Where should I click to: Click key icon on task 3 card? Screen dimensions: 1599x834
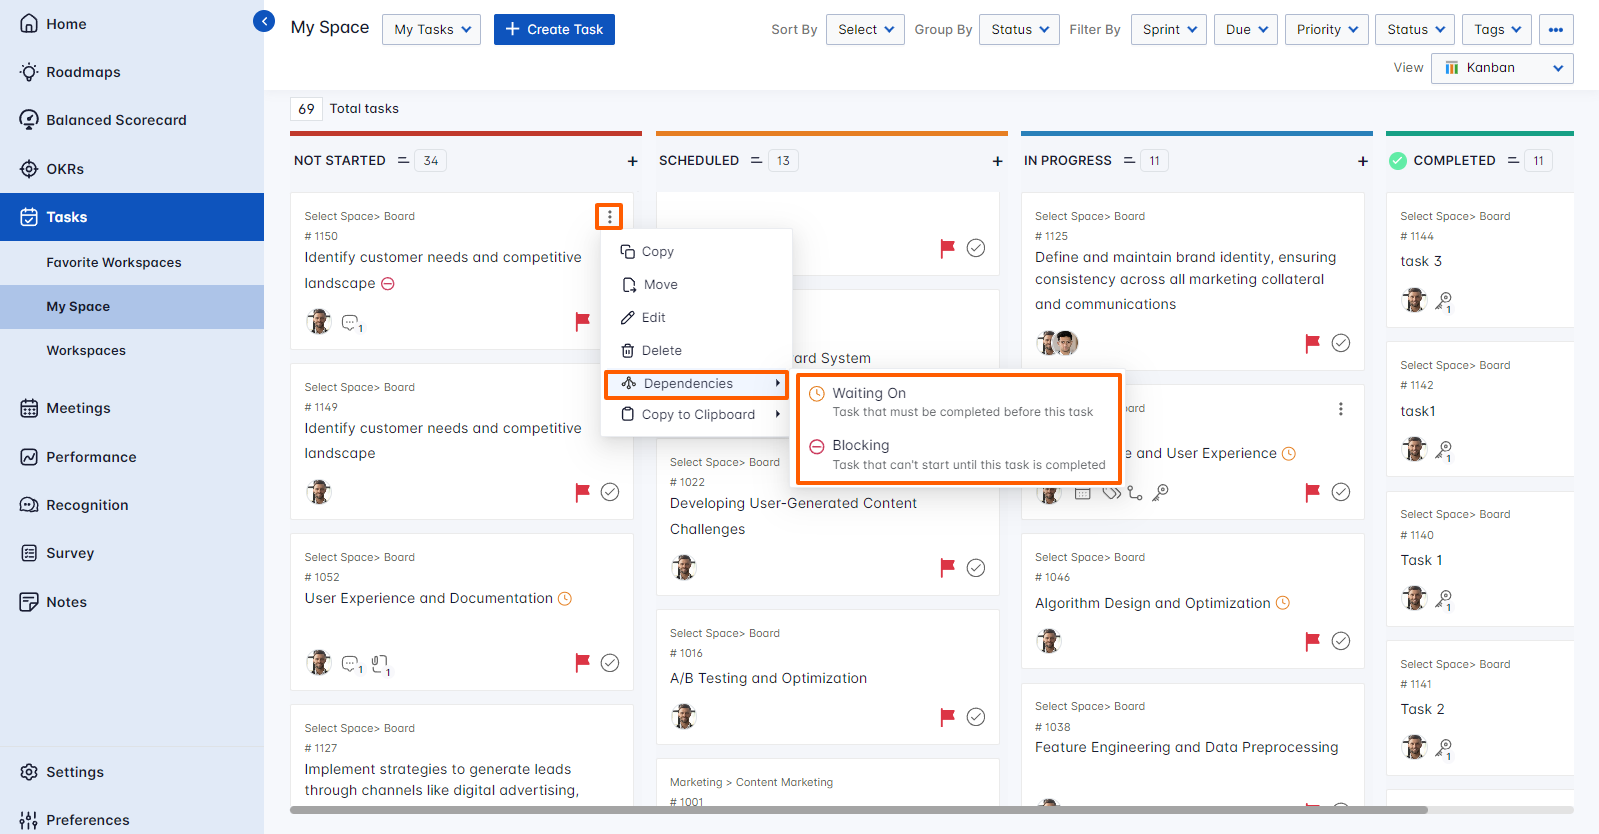coord(1443,300)
